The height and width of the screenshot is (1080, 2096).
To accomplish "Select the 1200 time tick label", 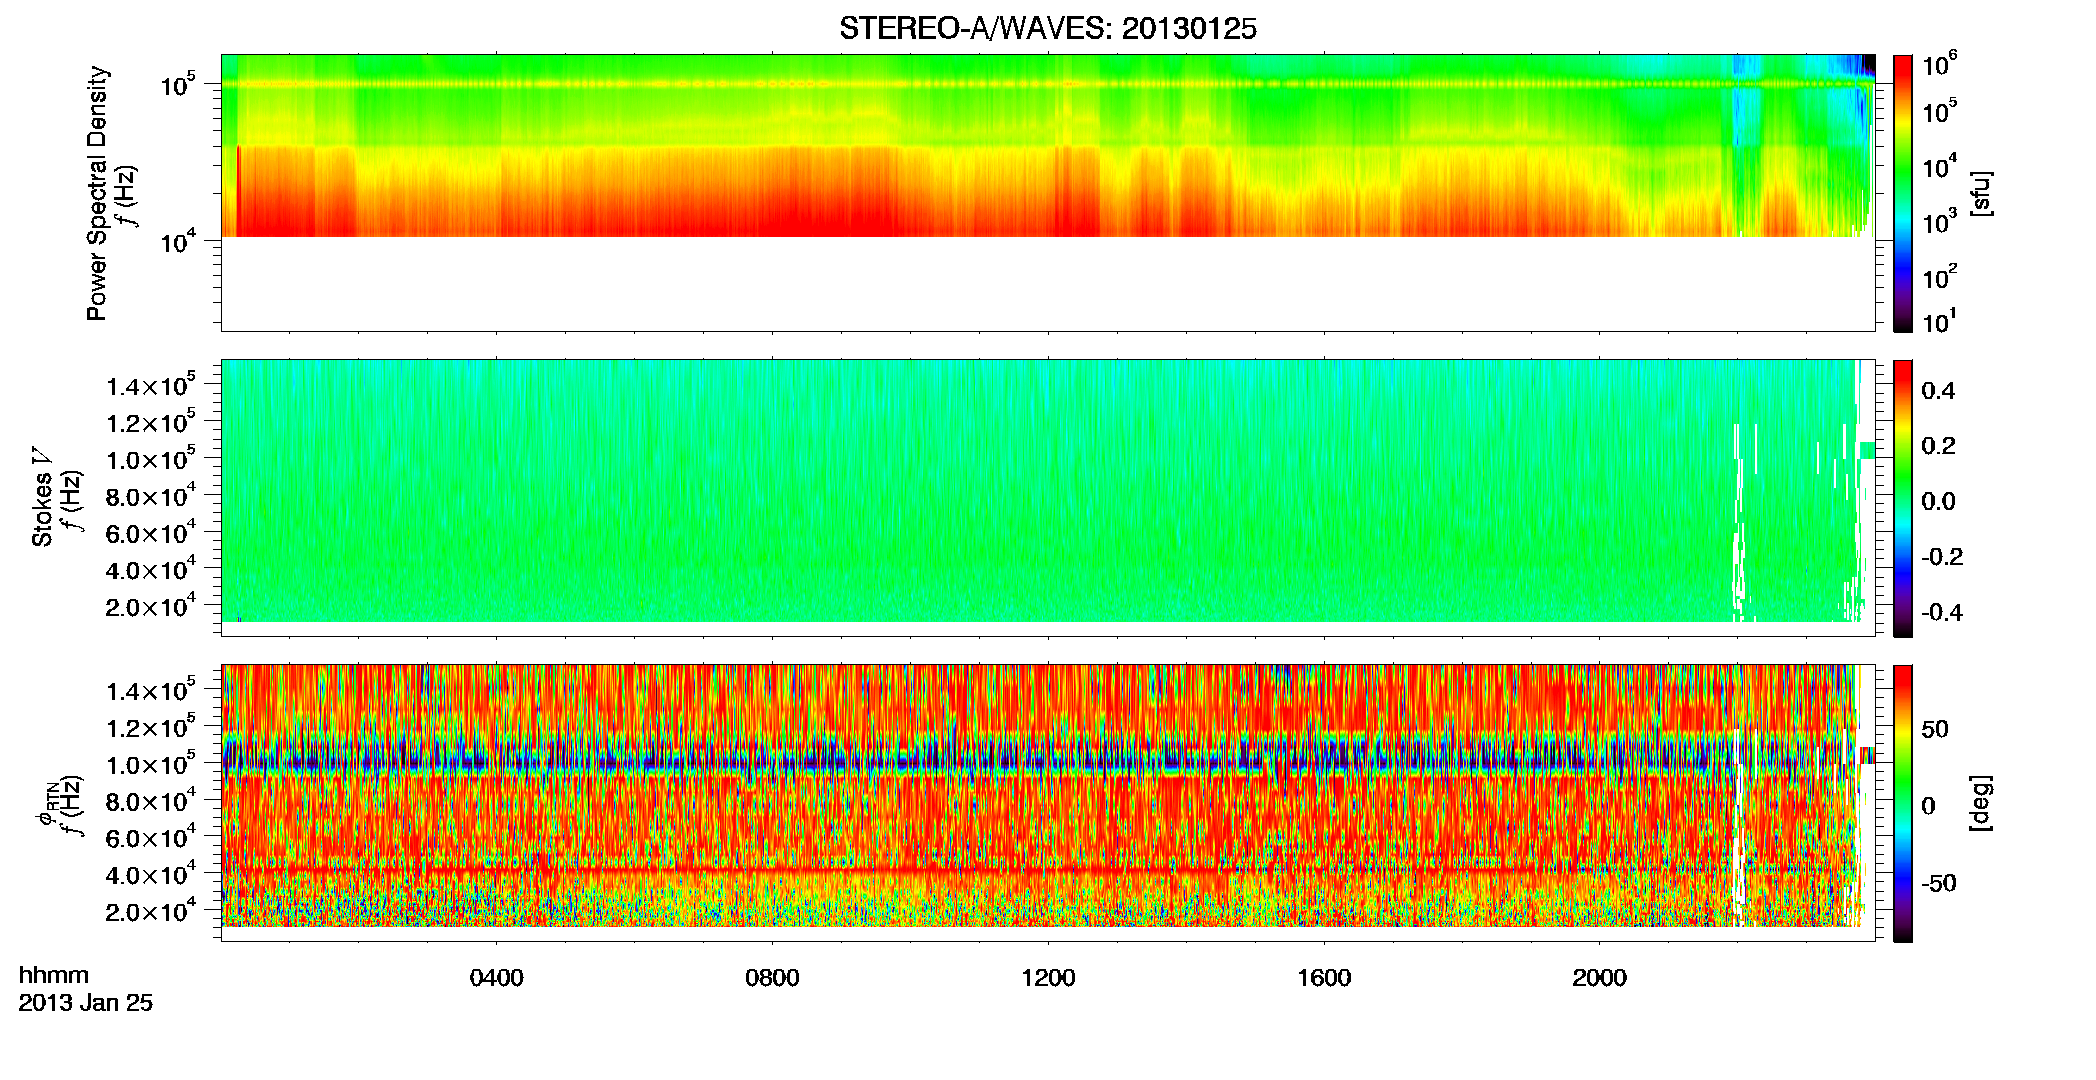I will (1048, 978).
